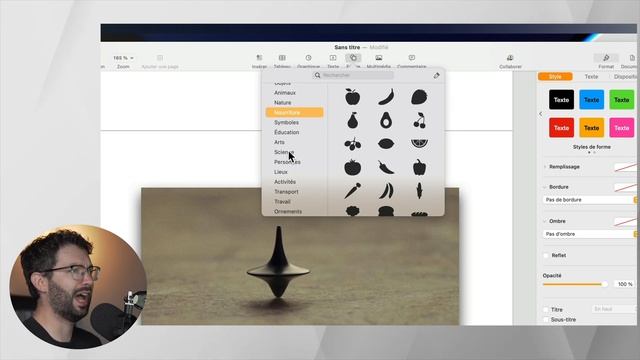Click the Rechercher shapes search field
640x360 pixels.
click(x=353, y=76)
